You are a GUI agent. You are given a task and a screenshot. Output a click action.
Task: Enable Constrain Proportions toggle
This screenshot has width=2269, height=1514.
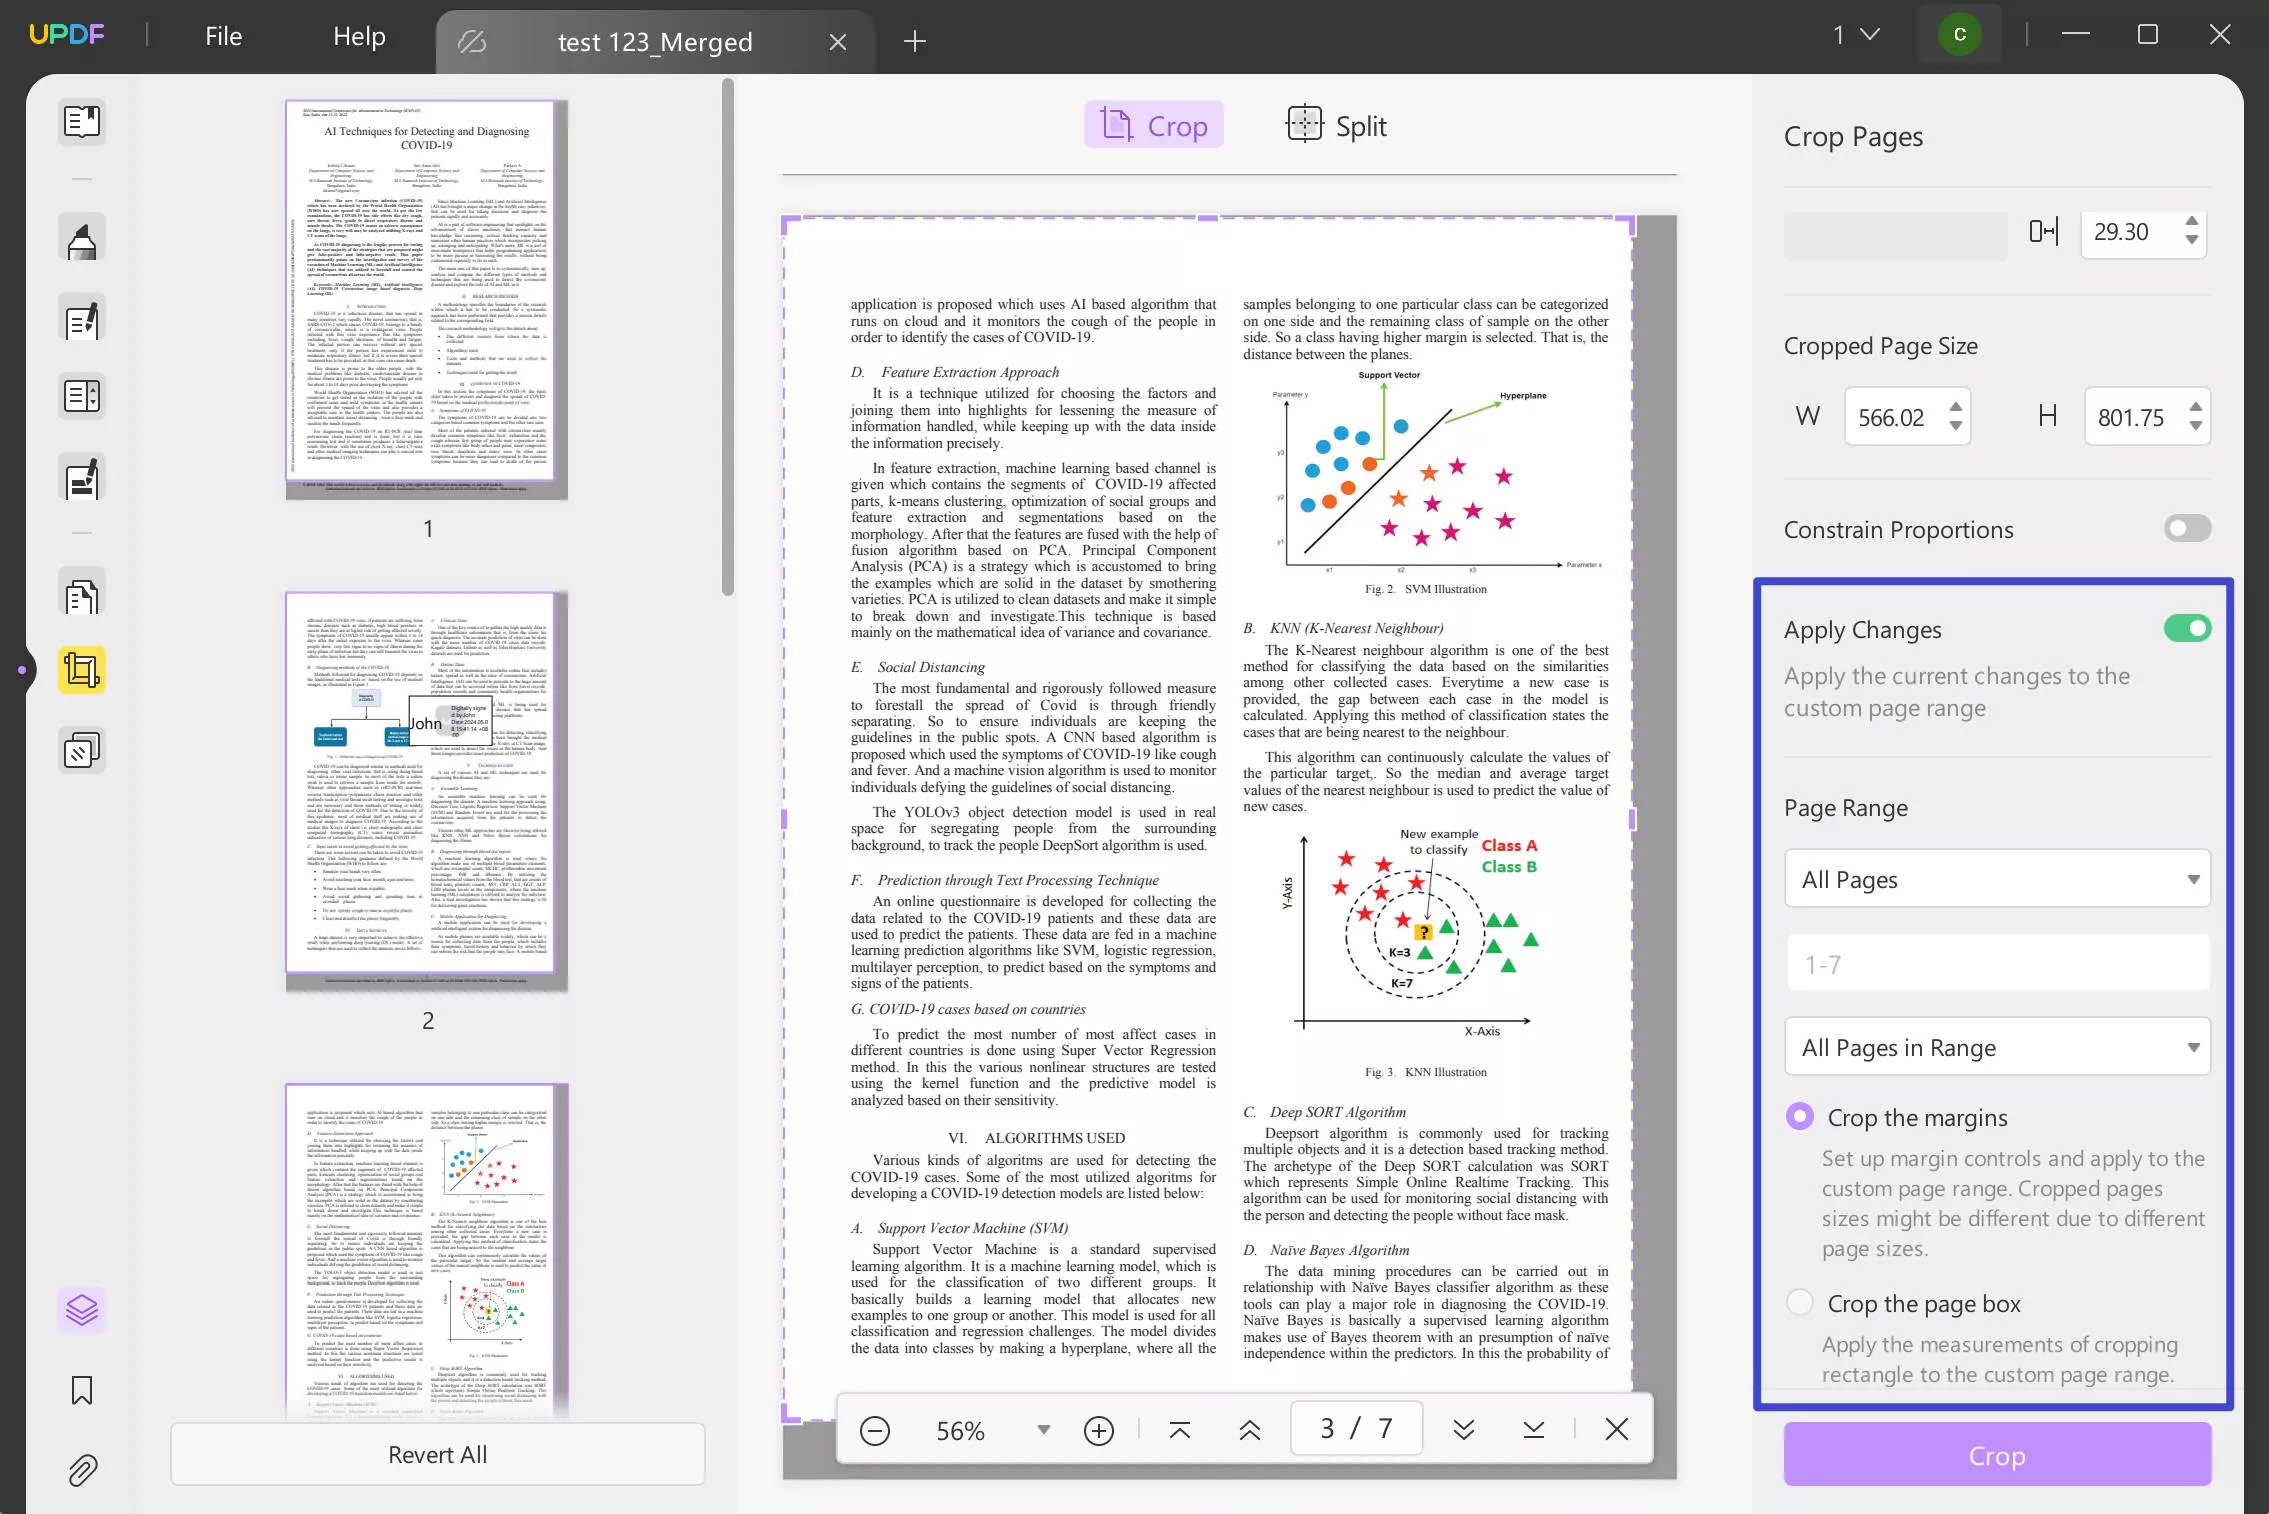2188,529
